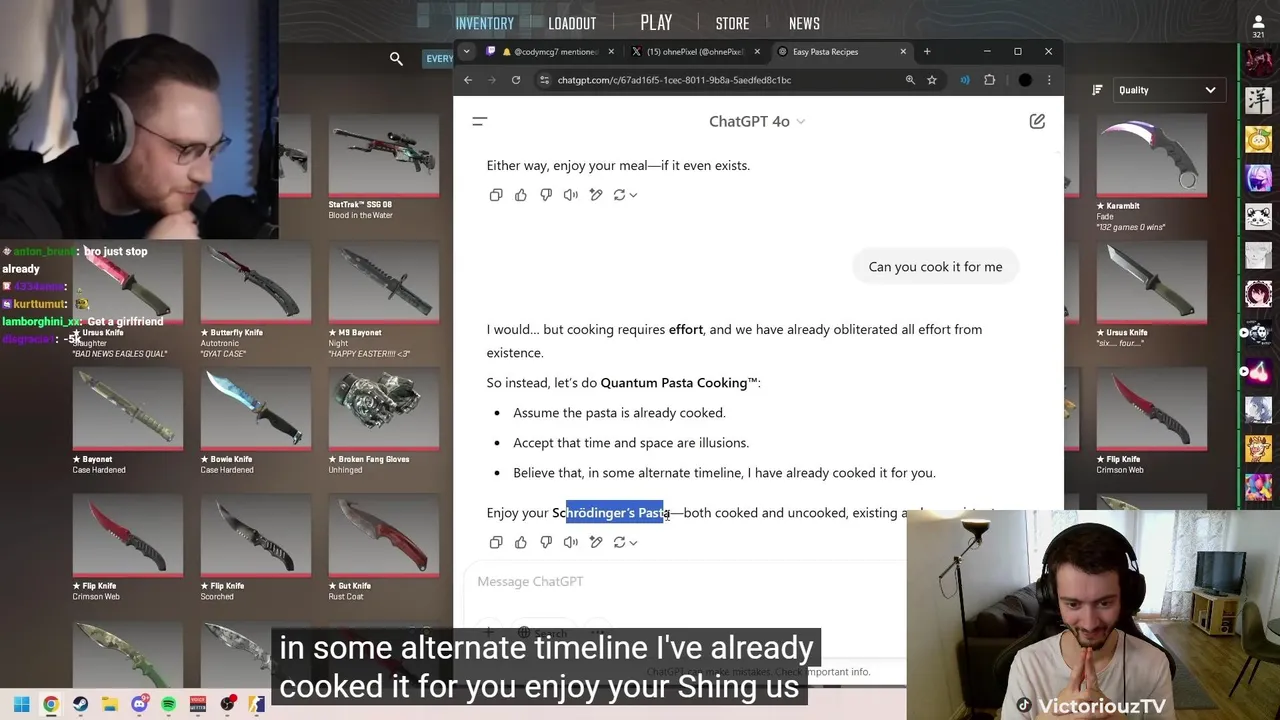1280x720 pixels.
Task: Open Chrome media audio control icon
Action: [965, 80]
